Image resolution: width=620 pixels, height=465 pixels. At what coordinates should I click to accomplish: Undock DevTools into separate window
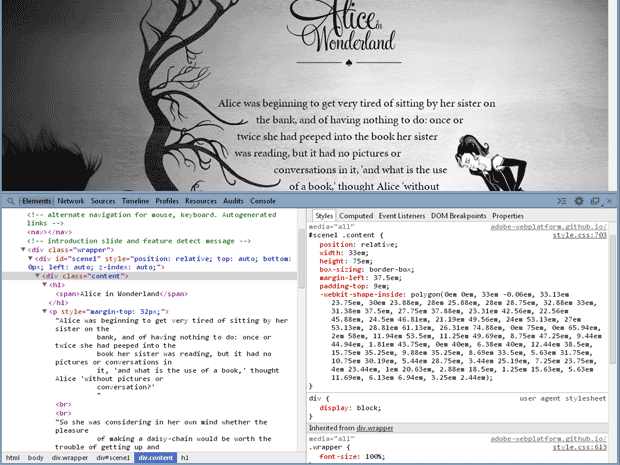click(595, 201)
